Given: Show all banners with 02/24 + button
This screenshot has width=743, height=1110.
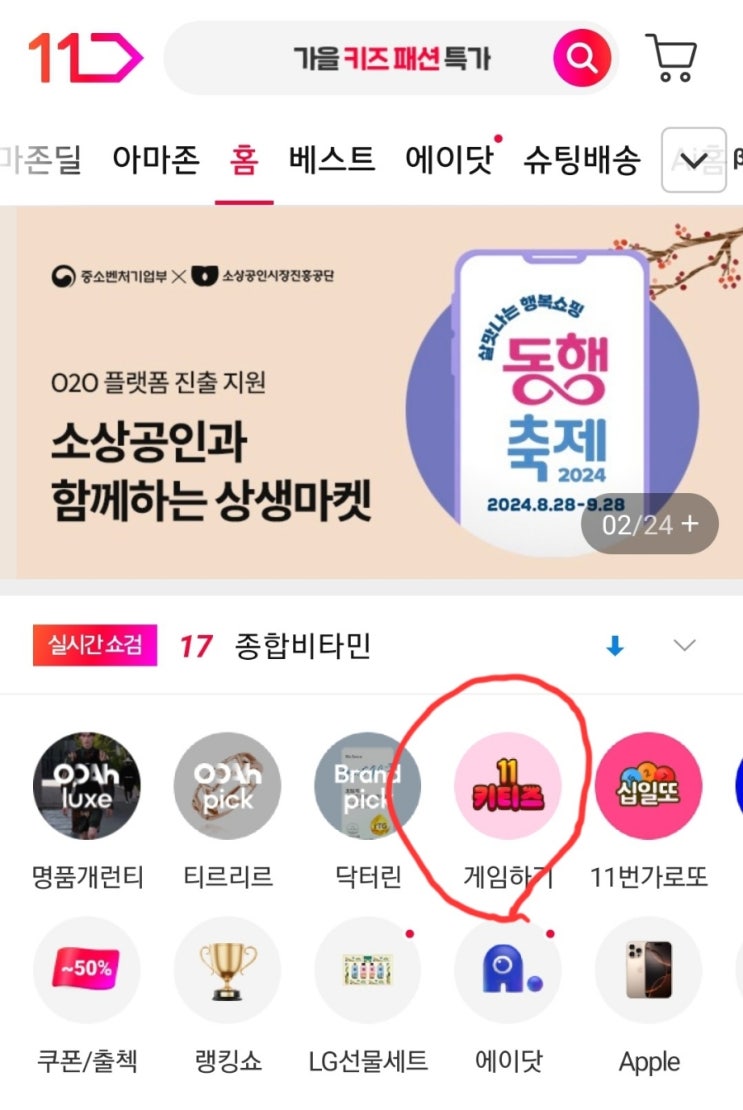Looking at the screenshot, I should (650, 524).
